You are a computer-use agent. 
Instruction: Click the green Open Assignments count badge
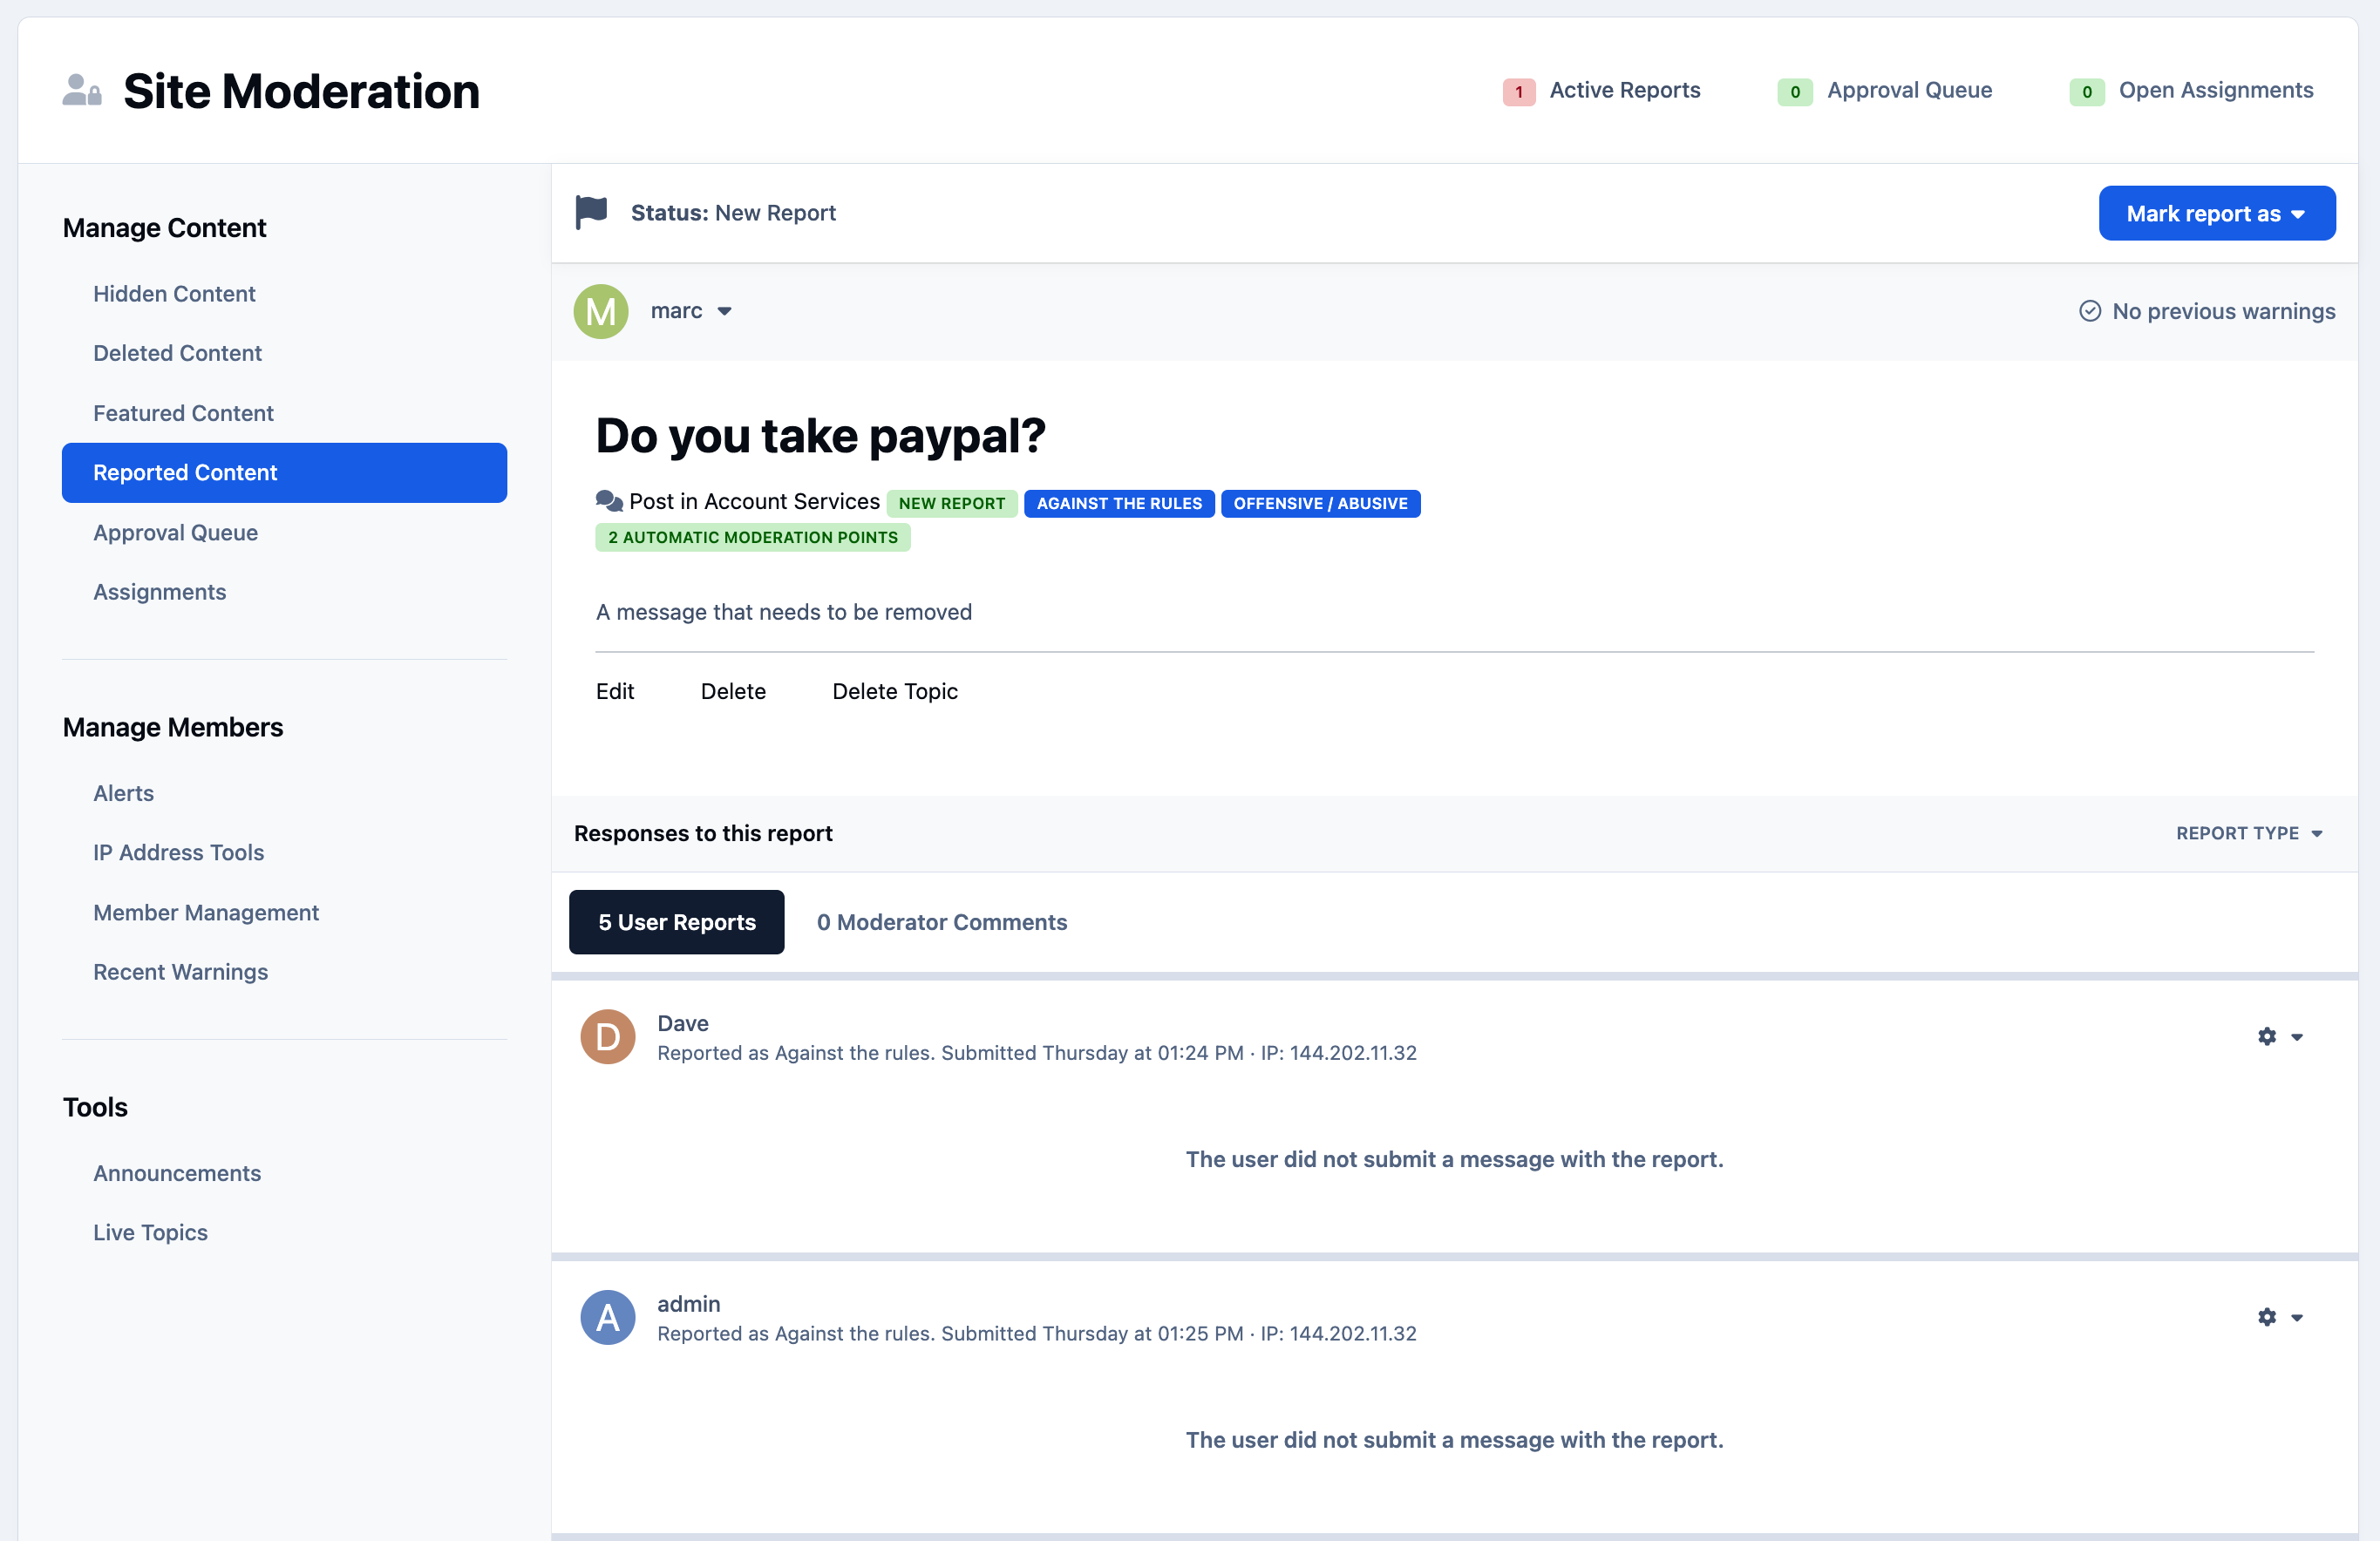coord(2087,91)
